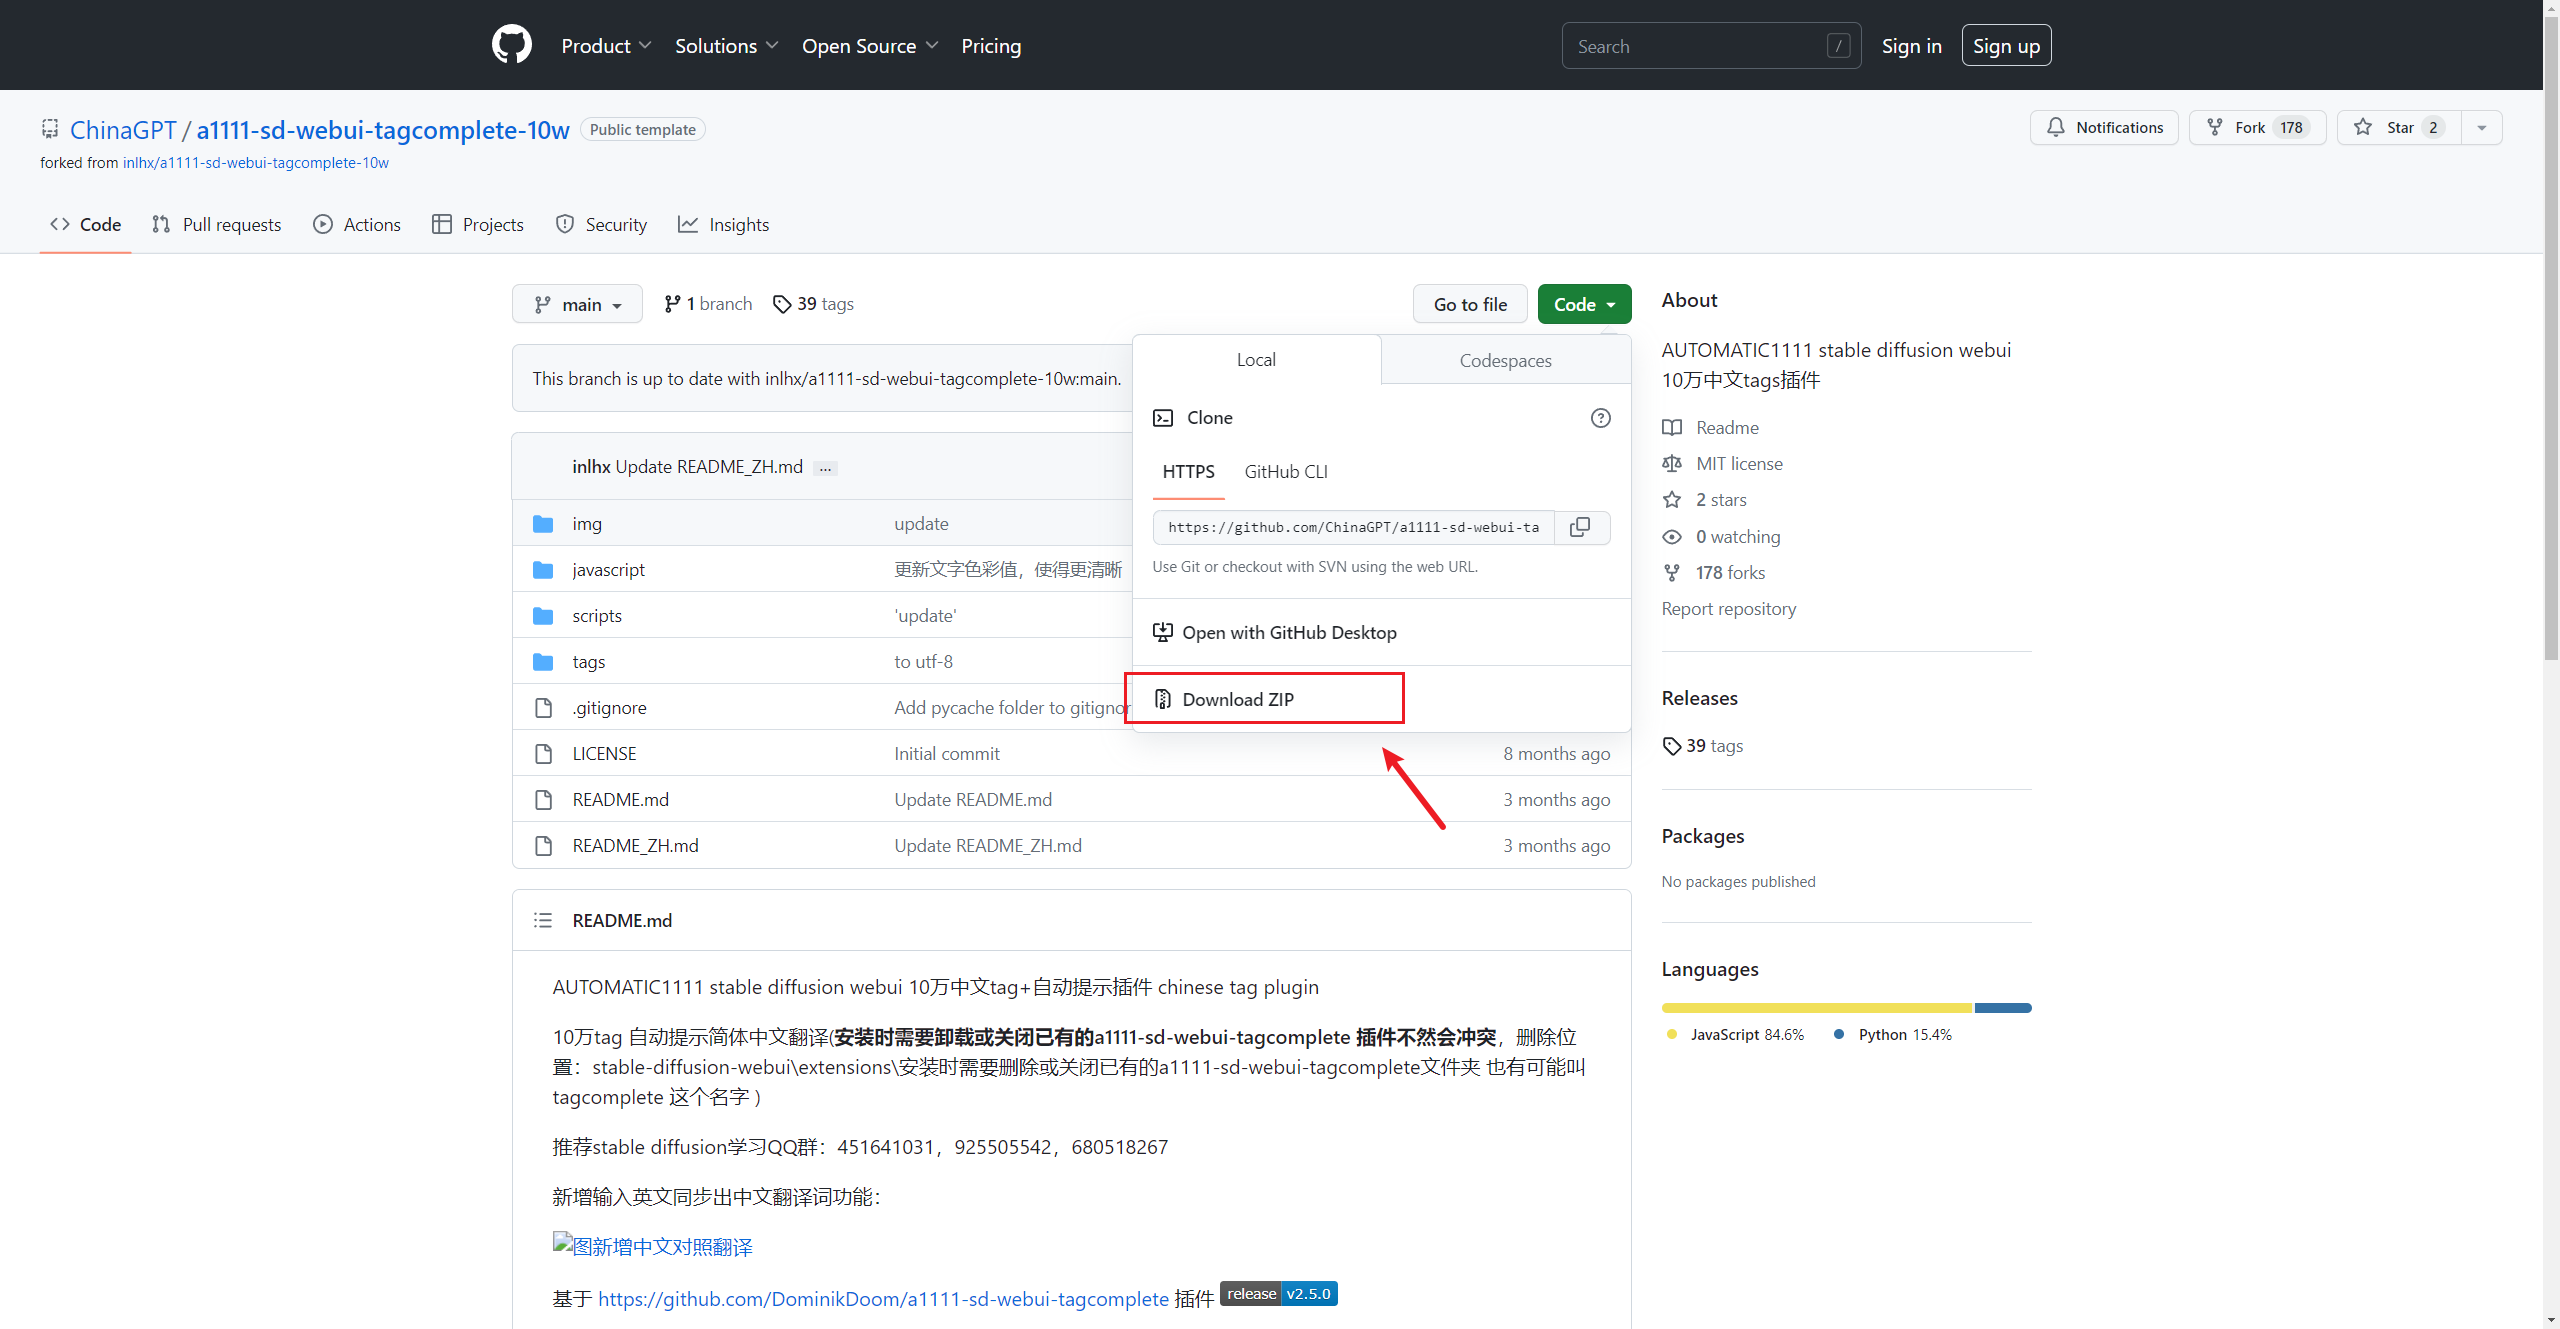
Task: Open the javascript folder
Action: 608,570
